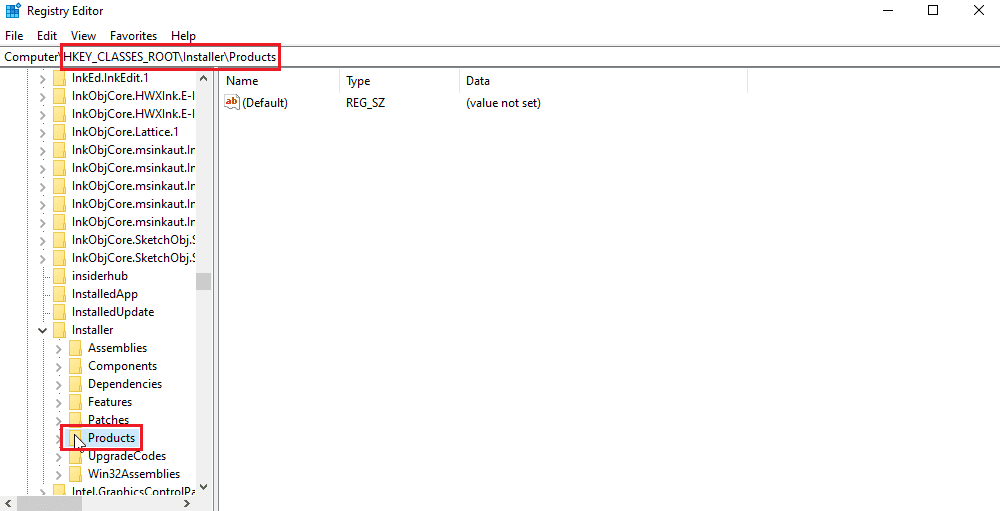
Task: Expand the Dependencies subkey
Action: [x=59, y=384]
